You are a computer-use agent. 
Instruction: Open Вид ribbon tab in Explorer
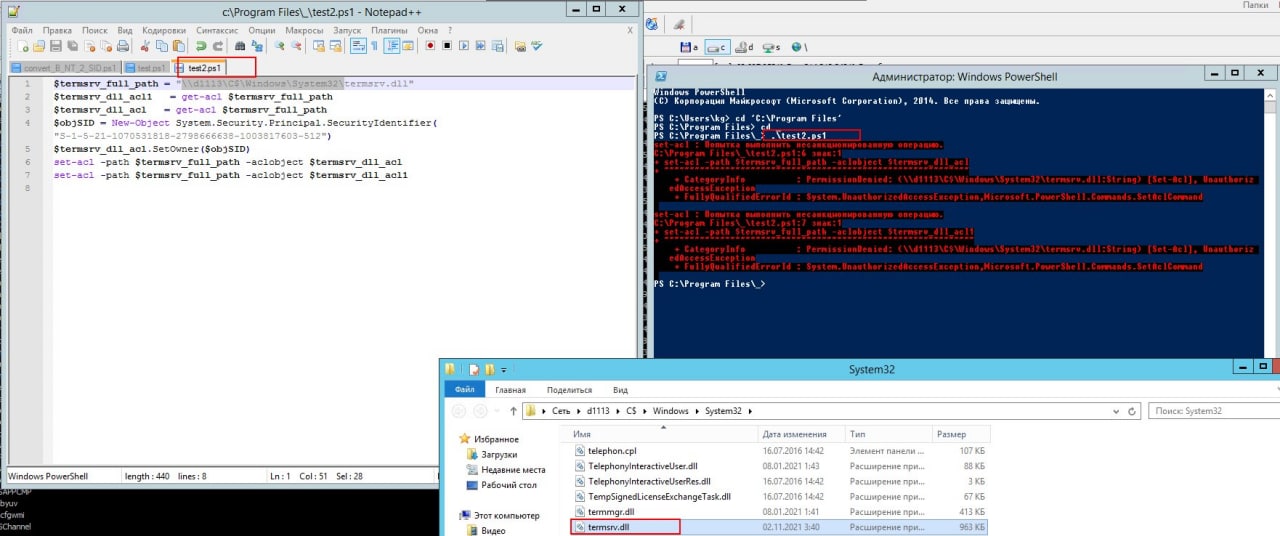[620, 390]
